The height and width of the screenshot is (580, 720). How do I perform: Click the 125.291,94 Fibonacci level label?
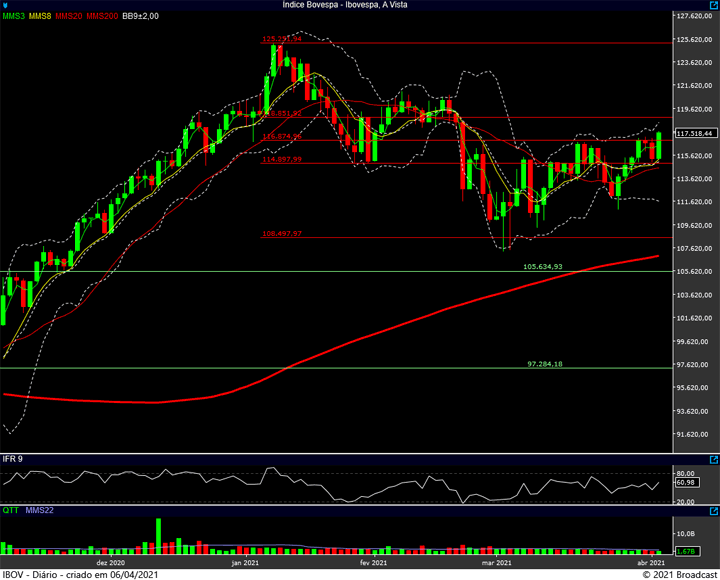282,39
